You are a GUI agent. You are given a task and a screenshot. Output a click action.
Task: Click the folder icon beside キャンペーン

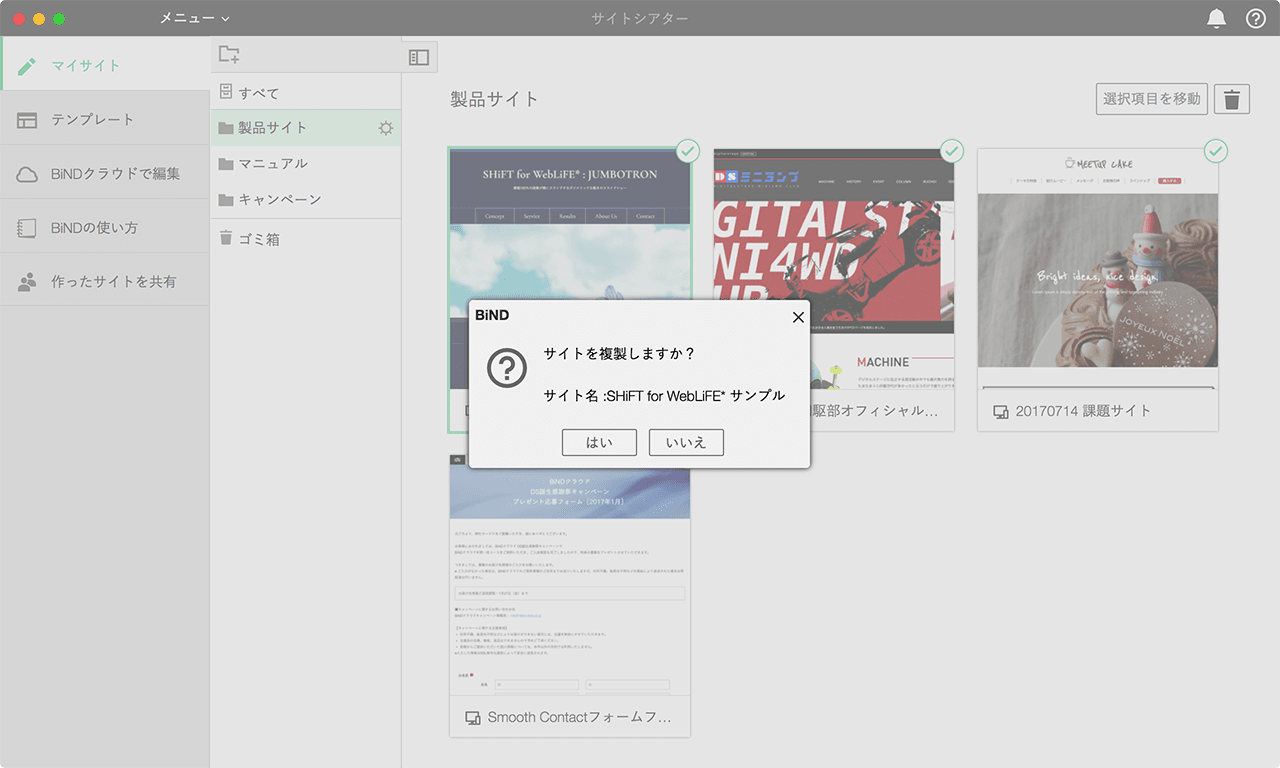click(x=226, y=199)
